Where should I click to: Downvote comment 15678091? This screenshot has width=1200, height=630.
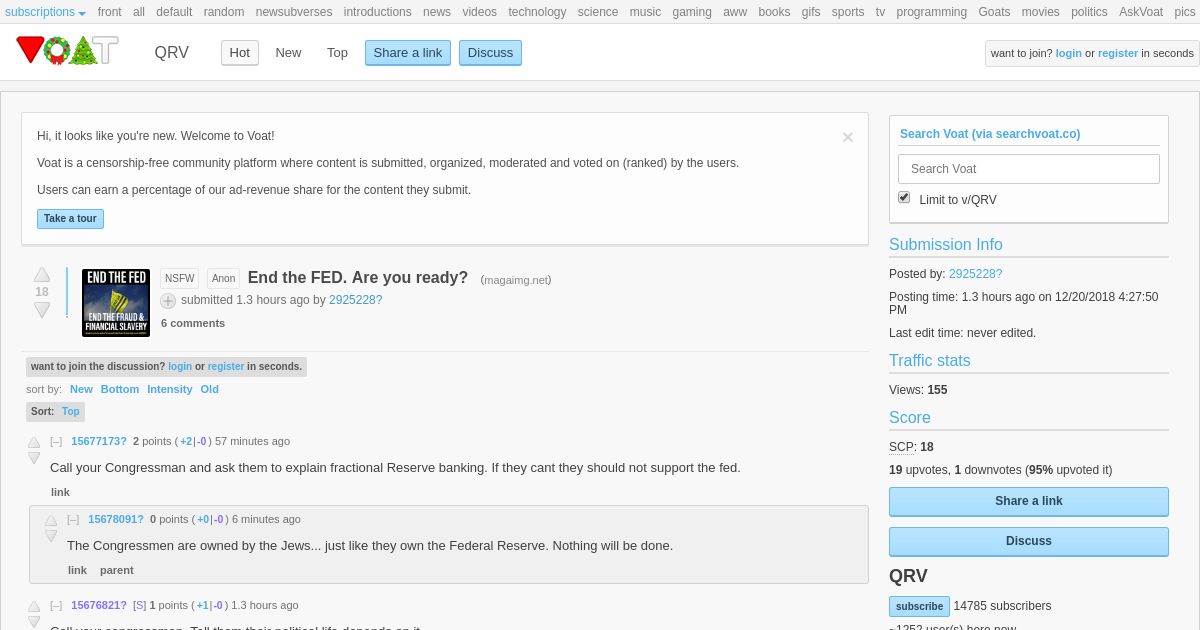click(51, 536)
